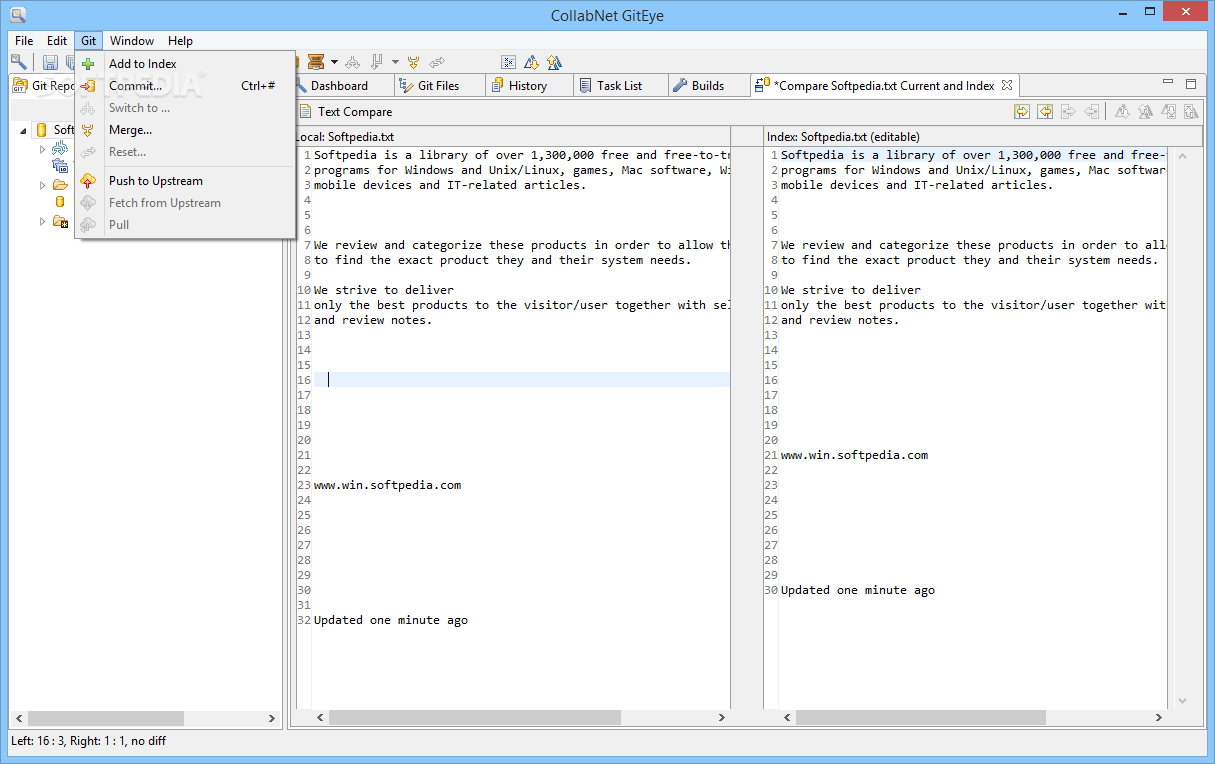The width and height of the screenshot is (1215, 764).
Task: Click the orange Merge toolbar icon
Action: (x=413, y=62)
